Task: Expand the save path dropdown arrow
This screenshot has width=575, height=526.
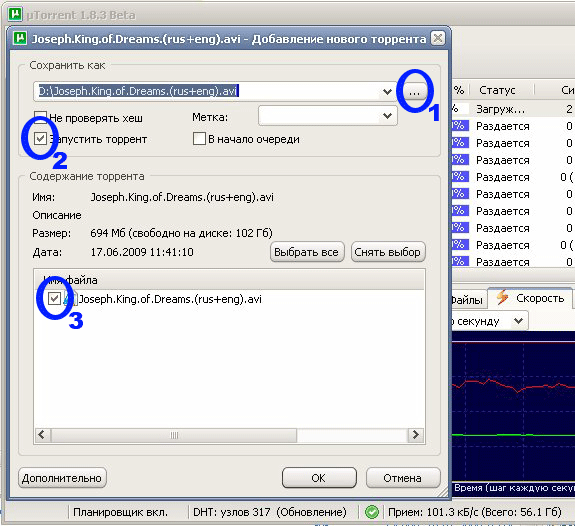Action: click(x=387, y=91)
